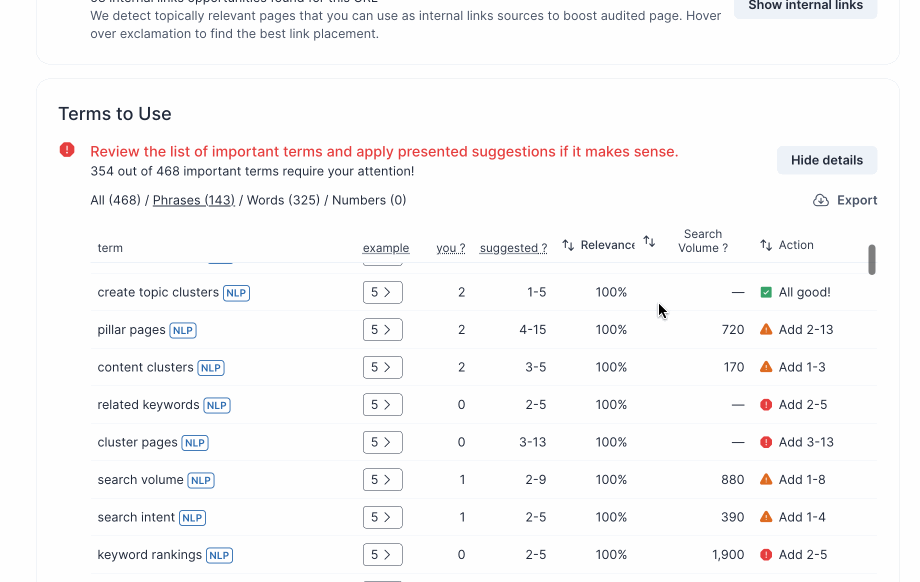Image resolution: width=920 pixels, height=582 pixels.
Task: Click the NLP badge next to cluster pages
Action: (194, 443)
